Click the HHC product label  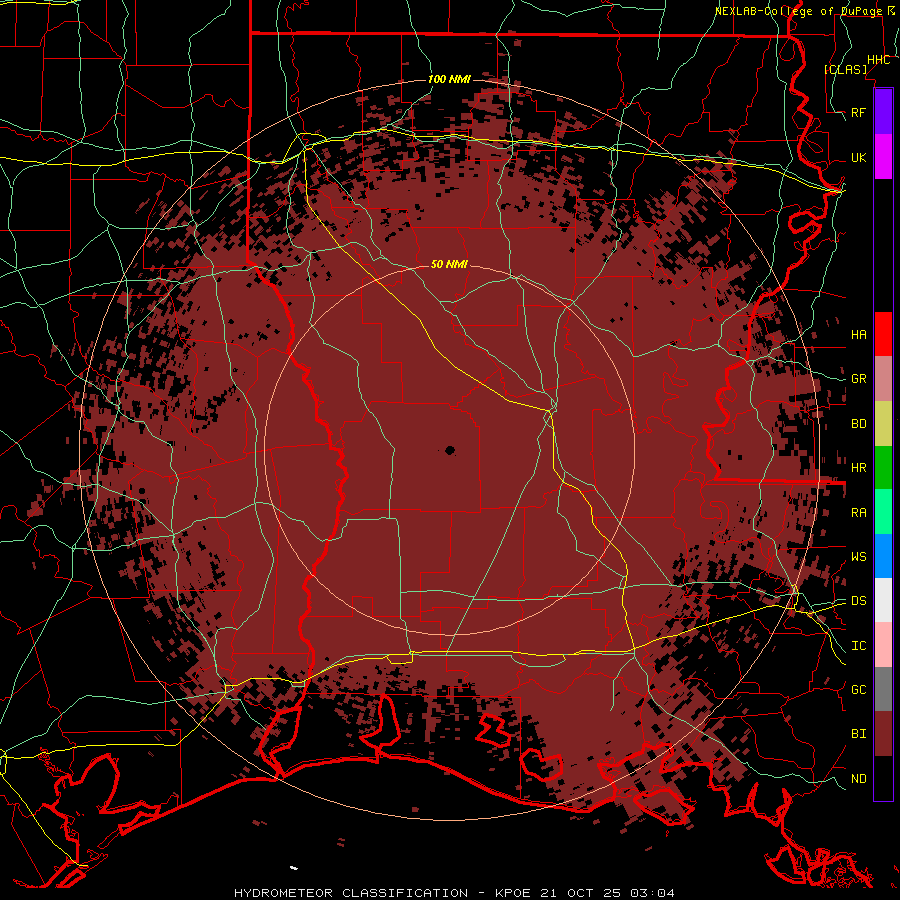coord(878,60)
